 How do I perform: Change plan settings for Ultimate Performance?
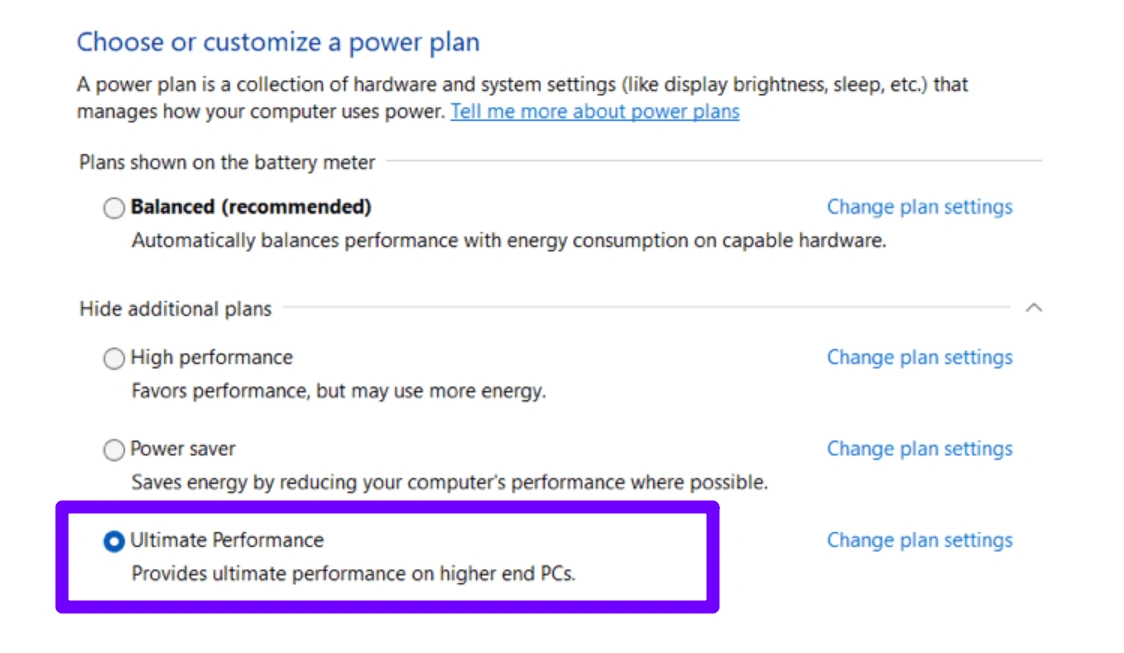919,540
